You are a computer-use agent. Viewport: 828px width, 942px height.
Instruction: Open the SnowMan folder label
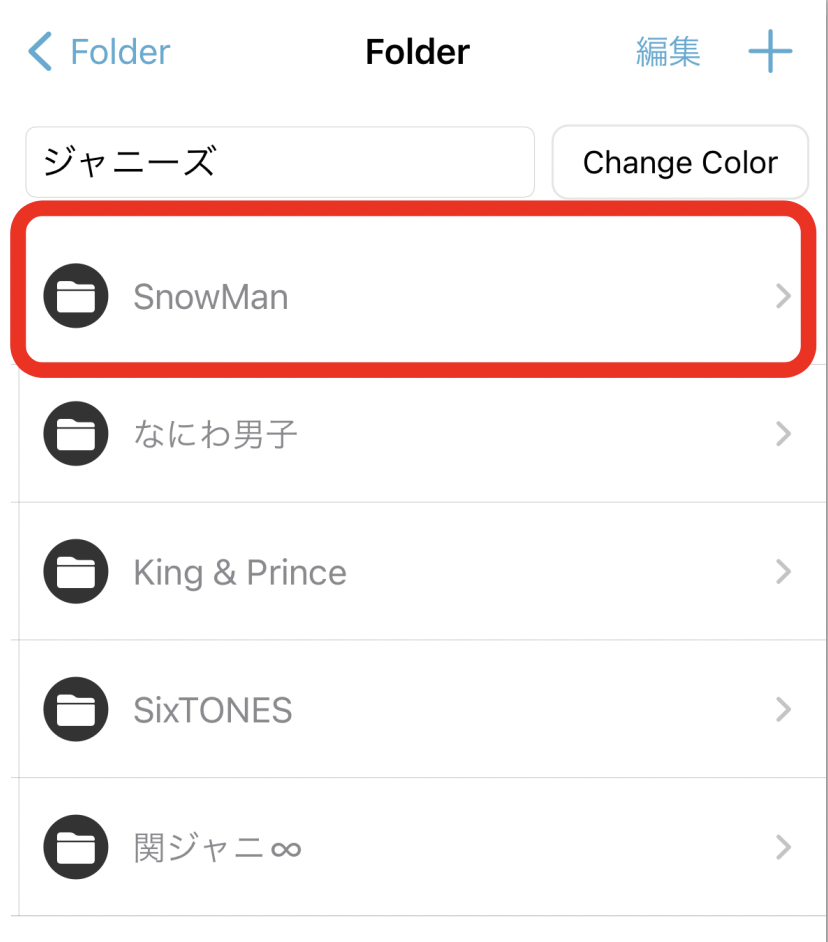click(211, 297)
